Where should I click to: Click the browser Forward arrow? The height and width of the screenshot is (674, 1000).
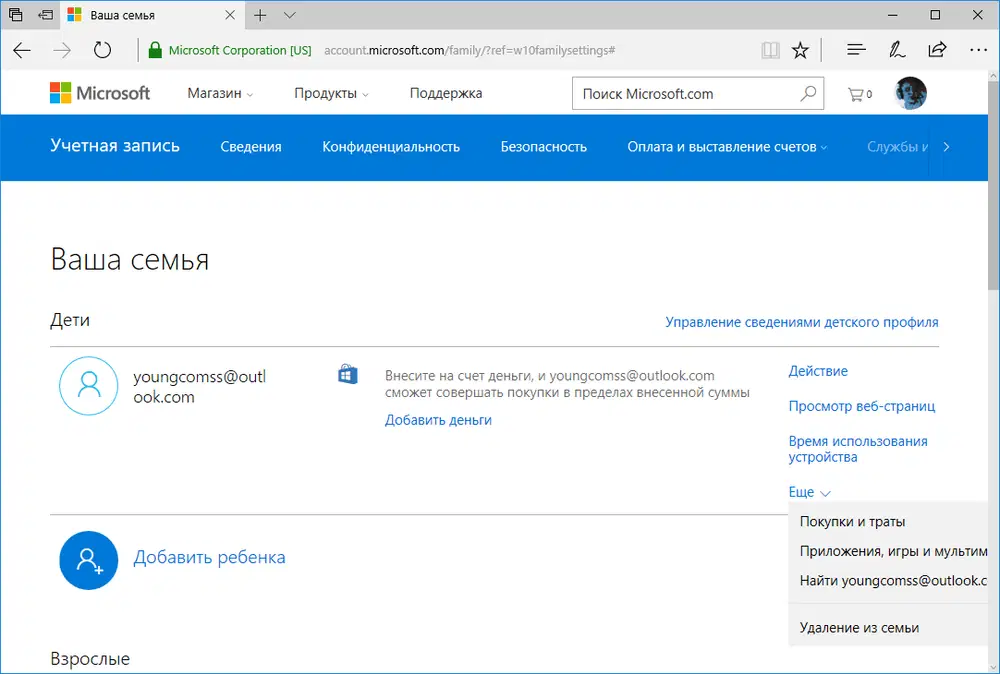point(62,50)
